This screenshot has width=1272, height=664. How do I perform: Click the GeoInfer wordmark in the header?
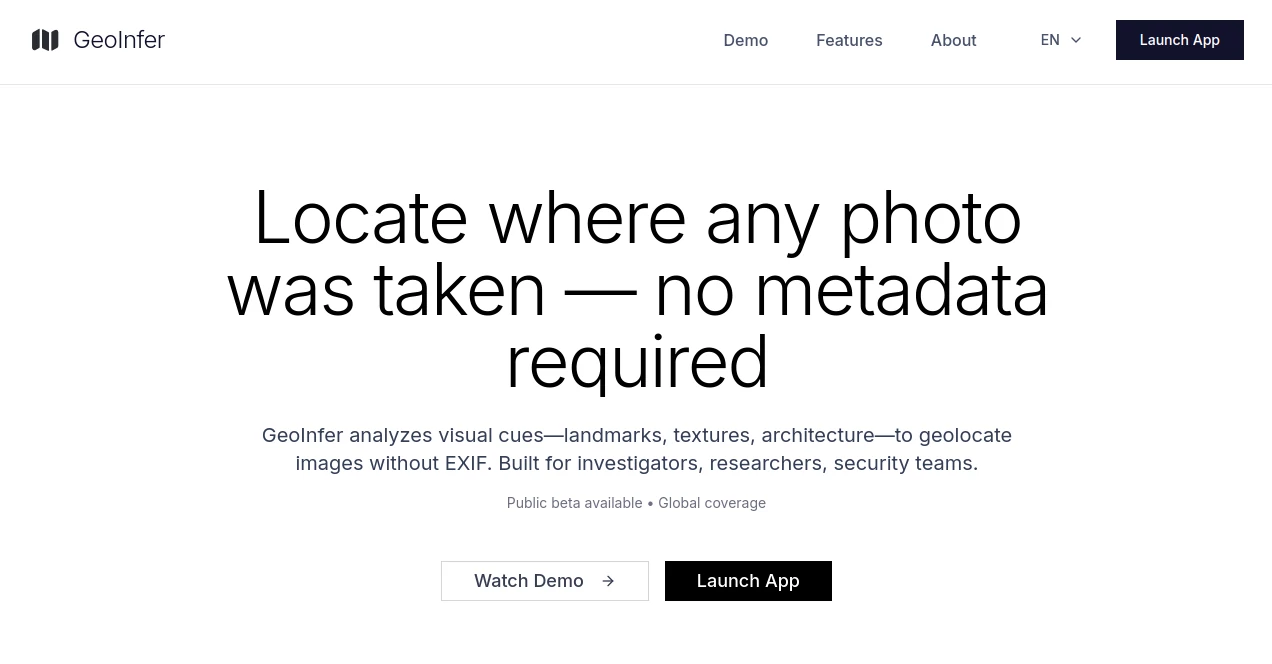pyautogui.click(x=119, y=40)
